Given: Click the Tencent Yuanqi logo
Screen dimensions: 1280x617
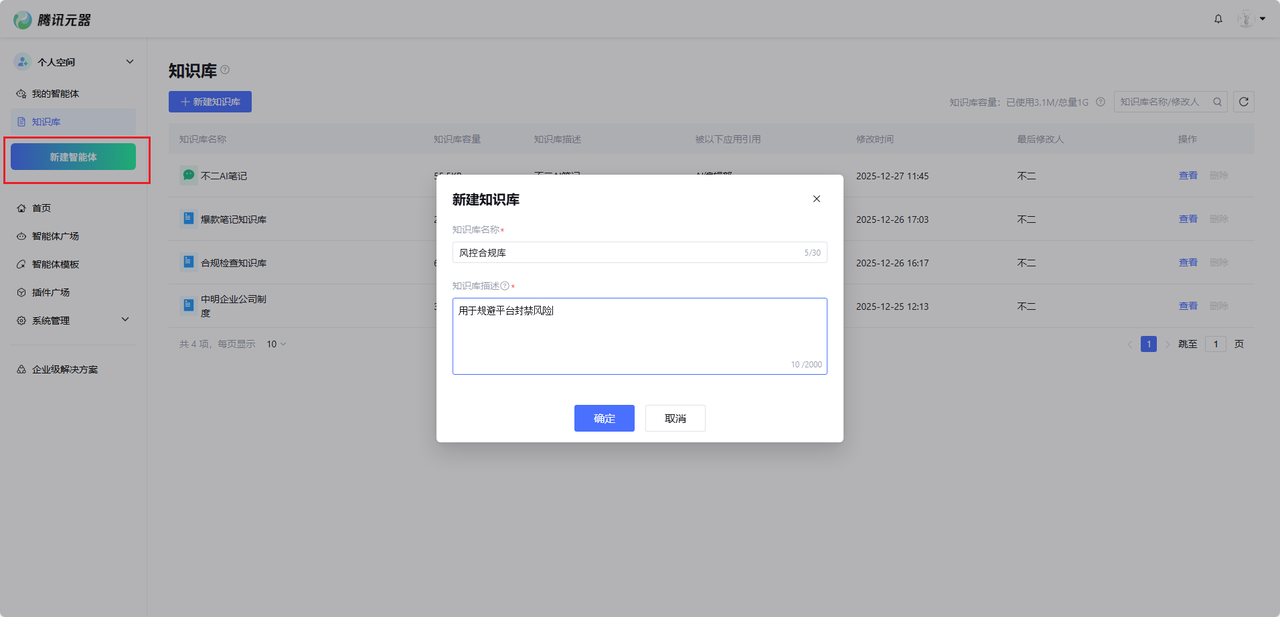Looking at the screenshot, I should tap(51, 19).
